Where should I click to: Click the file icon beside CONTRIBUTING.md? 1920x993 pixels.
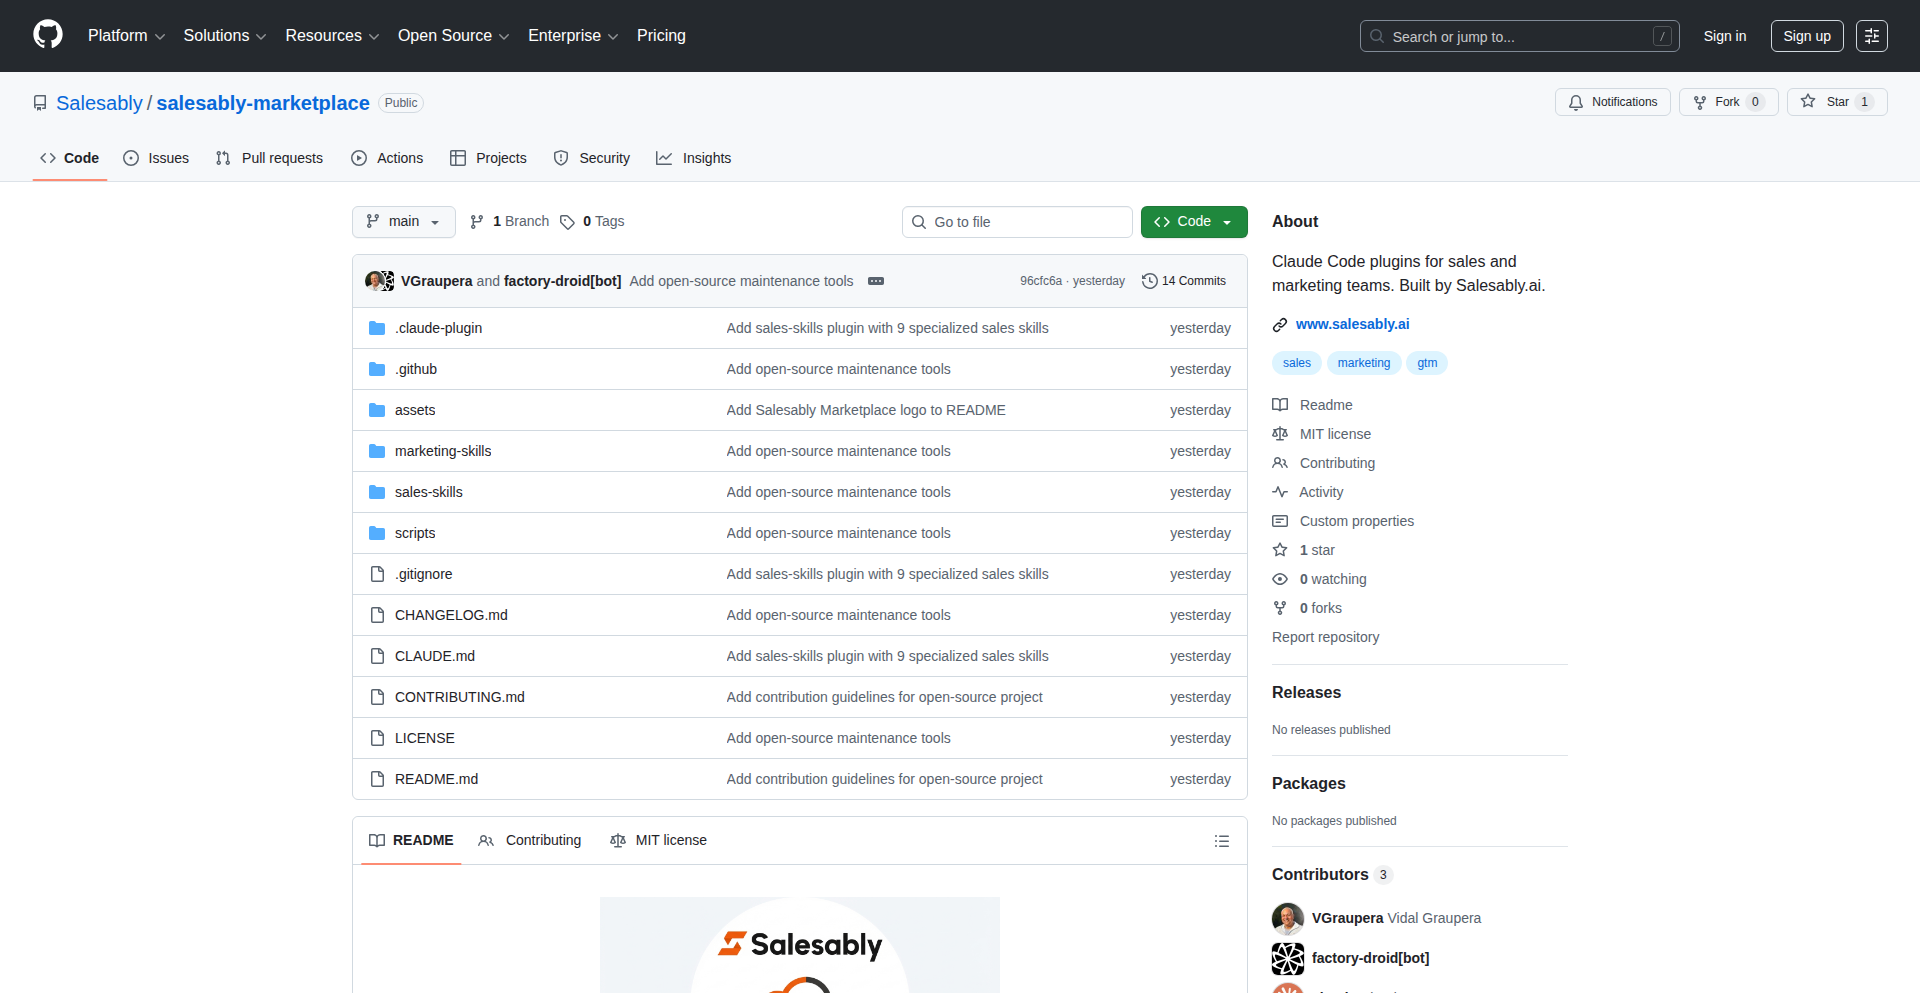pos(377,697)
